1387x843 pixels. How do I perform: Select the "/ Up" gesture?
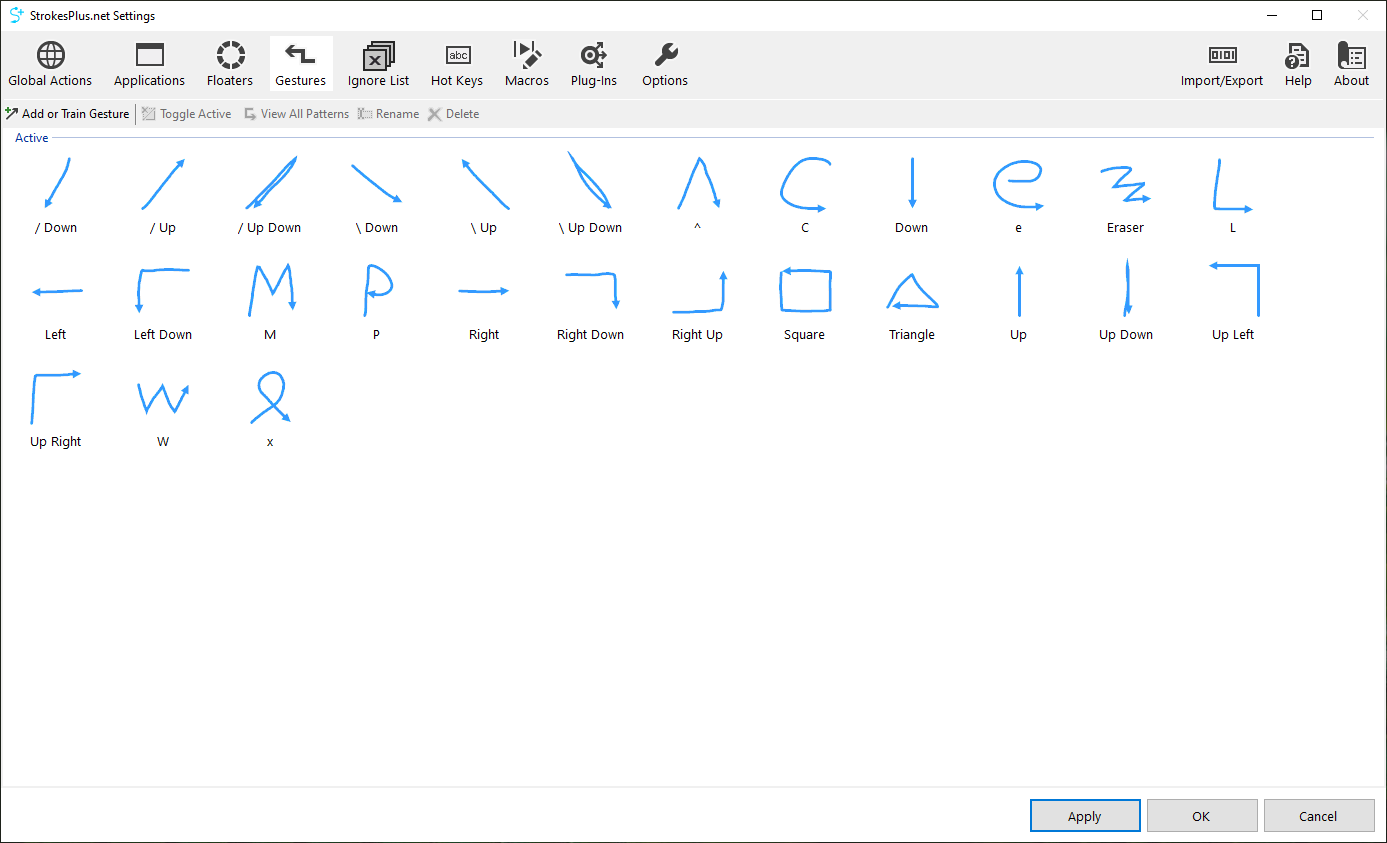[x=163, y=194]
